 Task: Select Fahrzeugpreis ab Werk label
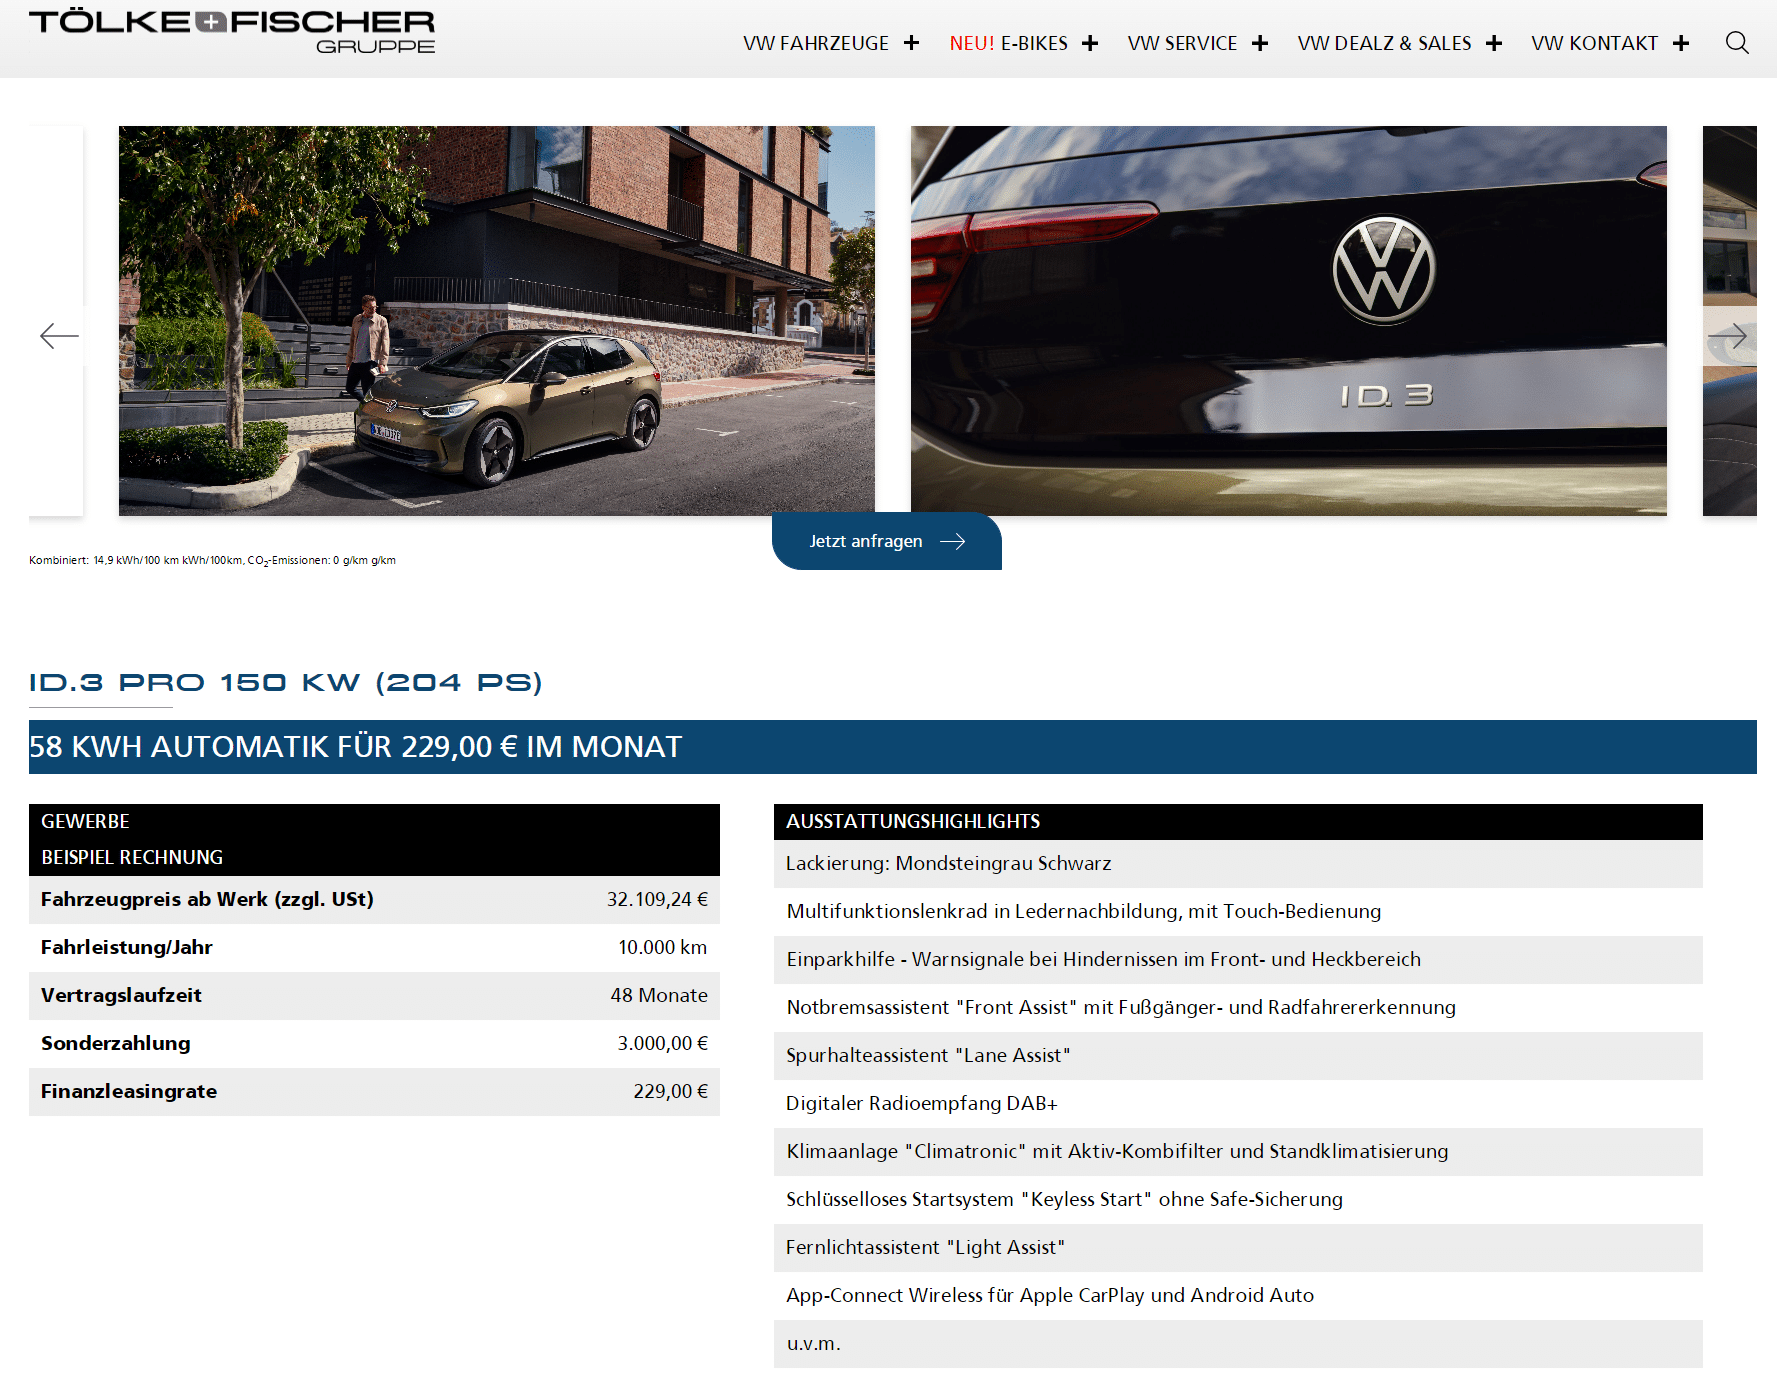(207, 899)
